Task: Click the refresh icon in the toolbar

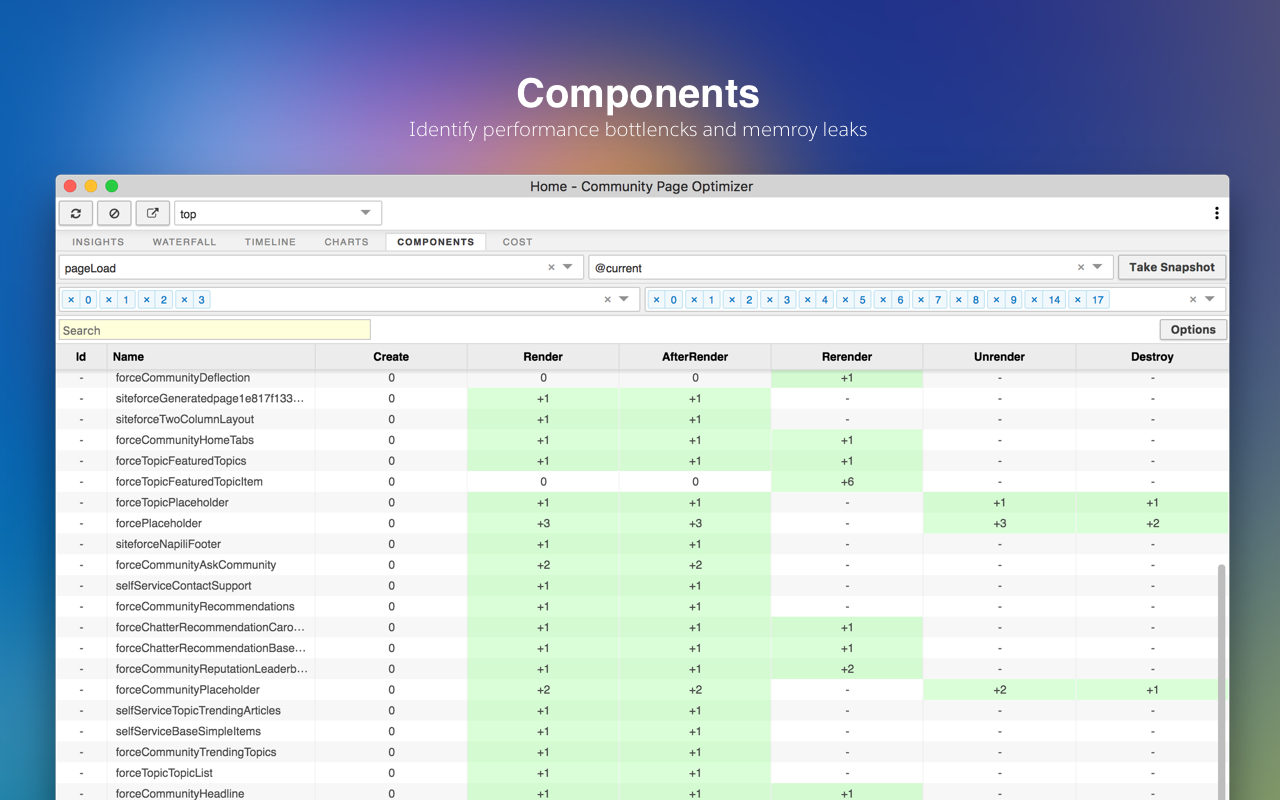Action: tap(75, 213)
